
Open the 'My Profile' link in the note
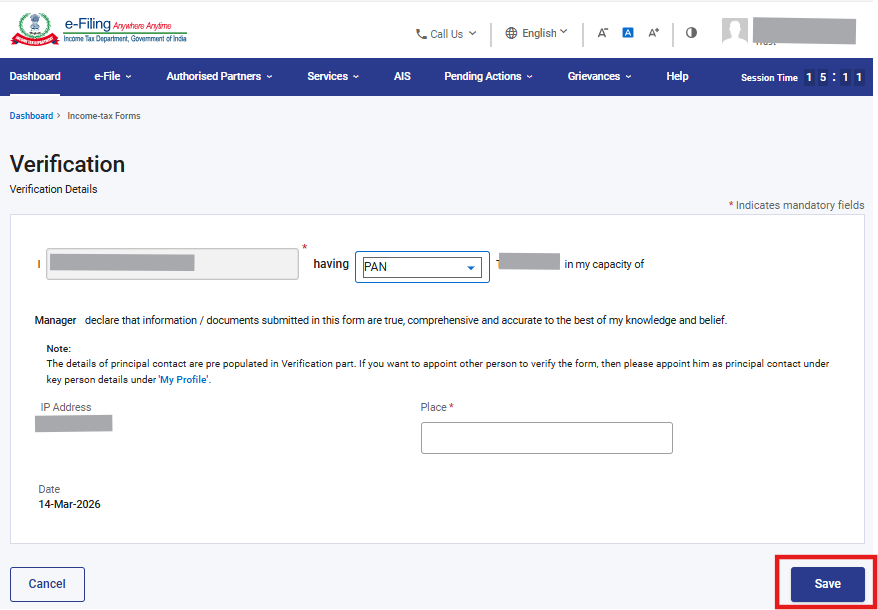[184, 379]
